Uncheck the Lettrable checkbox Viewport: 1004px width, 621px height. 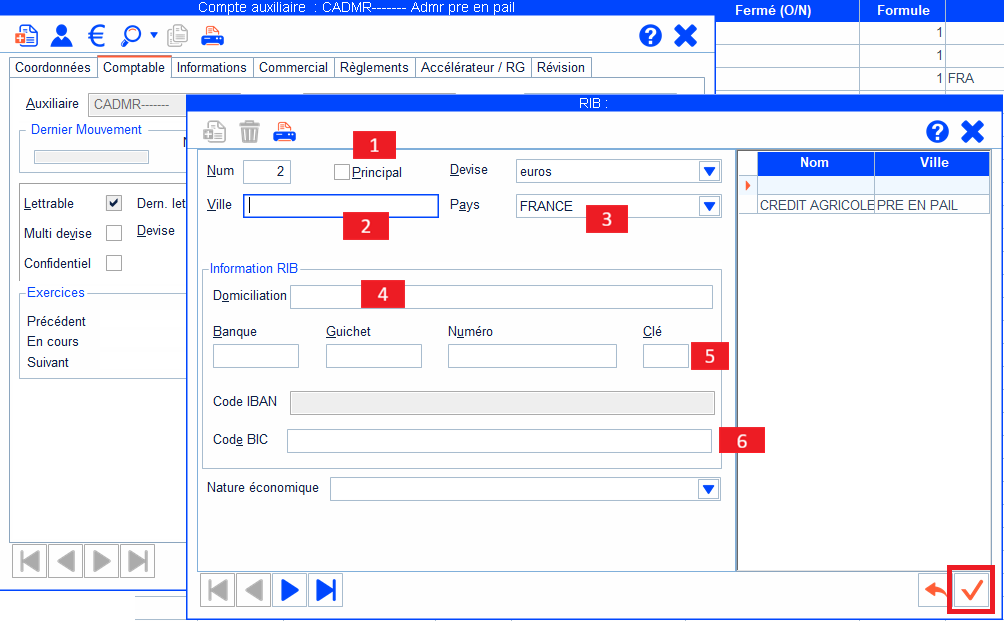114,204
